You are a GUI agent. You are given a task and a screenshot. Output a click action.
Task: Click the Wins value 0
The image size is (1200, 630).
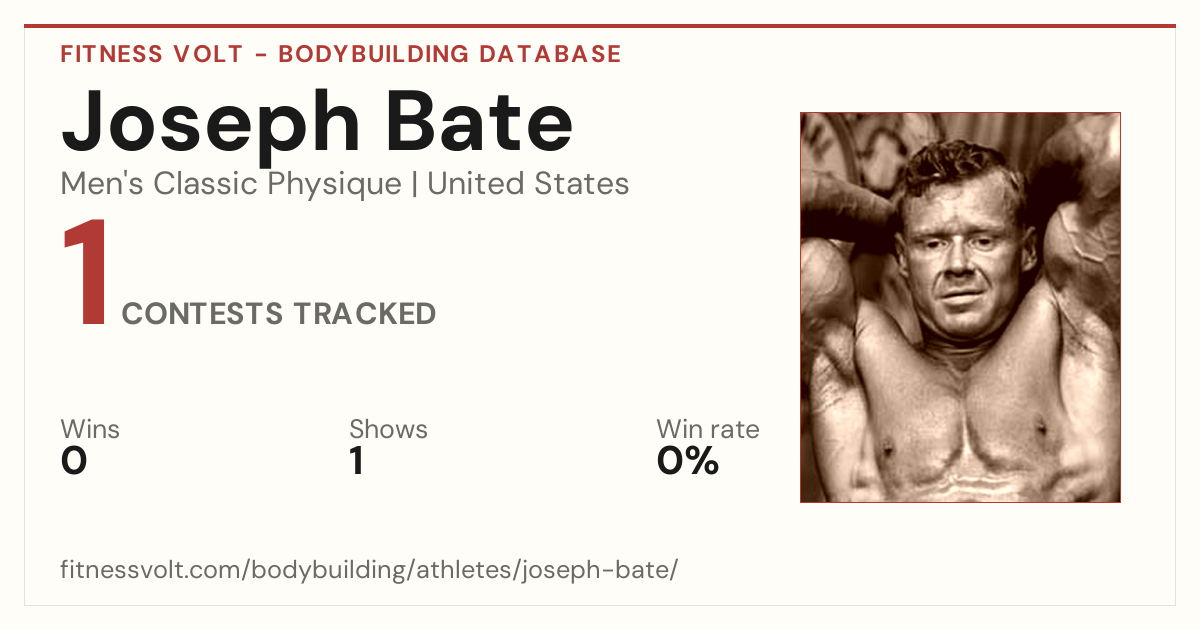[74, 461]
